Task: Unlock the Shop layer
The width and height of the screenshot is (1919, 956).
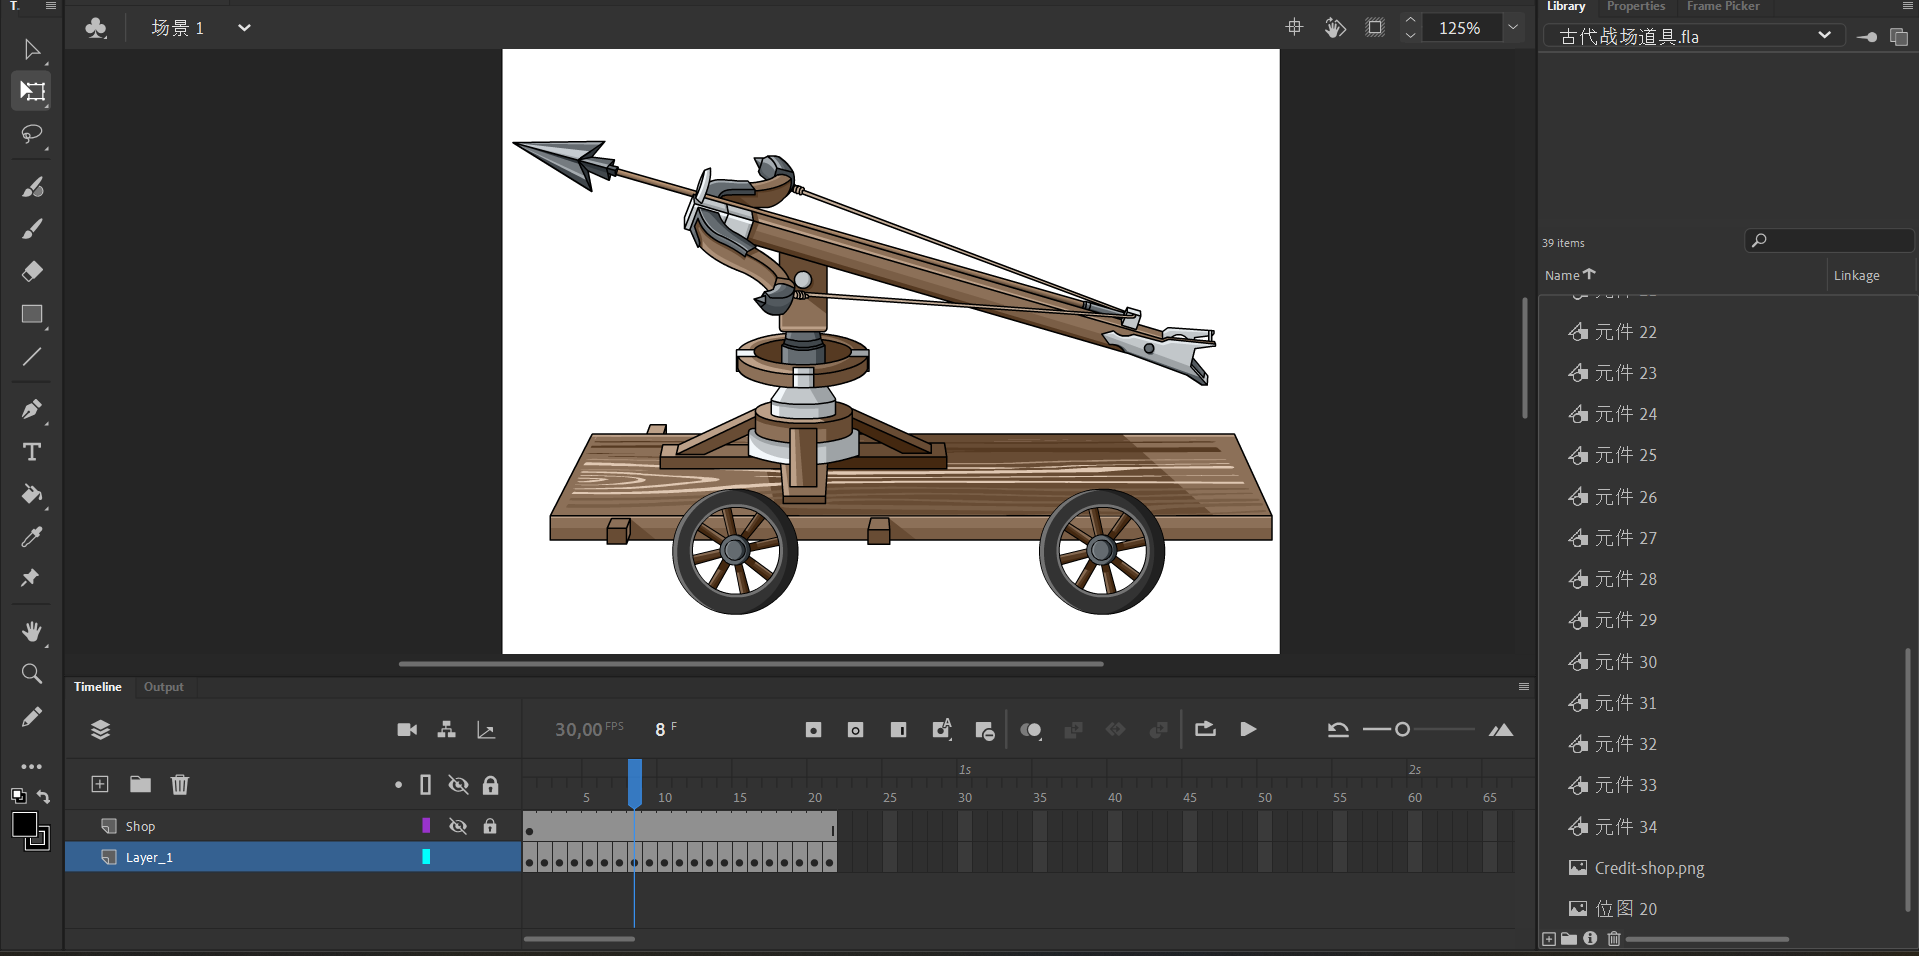Action: click(x=490, y=826)
